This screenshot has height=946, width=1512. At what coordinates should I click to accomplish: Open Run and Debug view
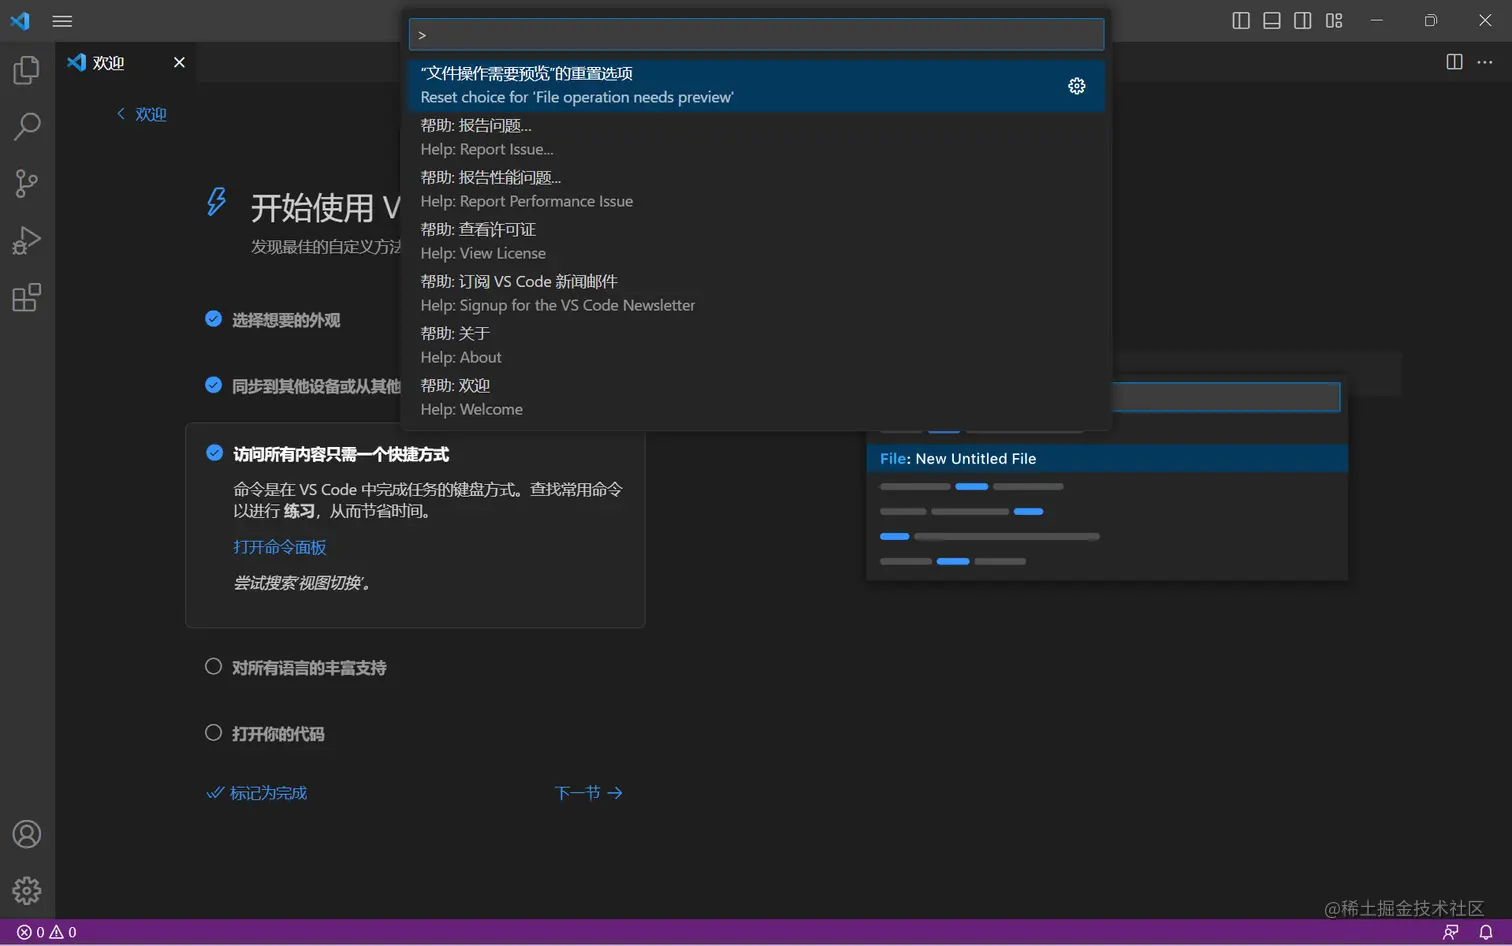click(x=27, y=241)
